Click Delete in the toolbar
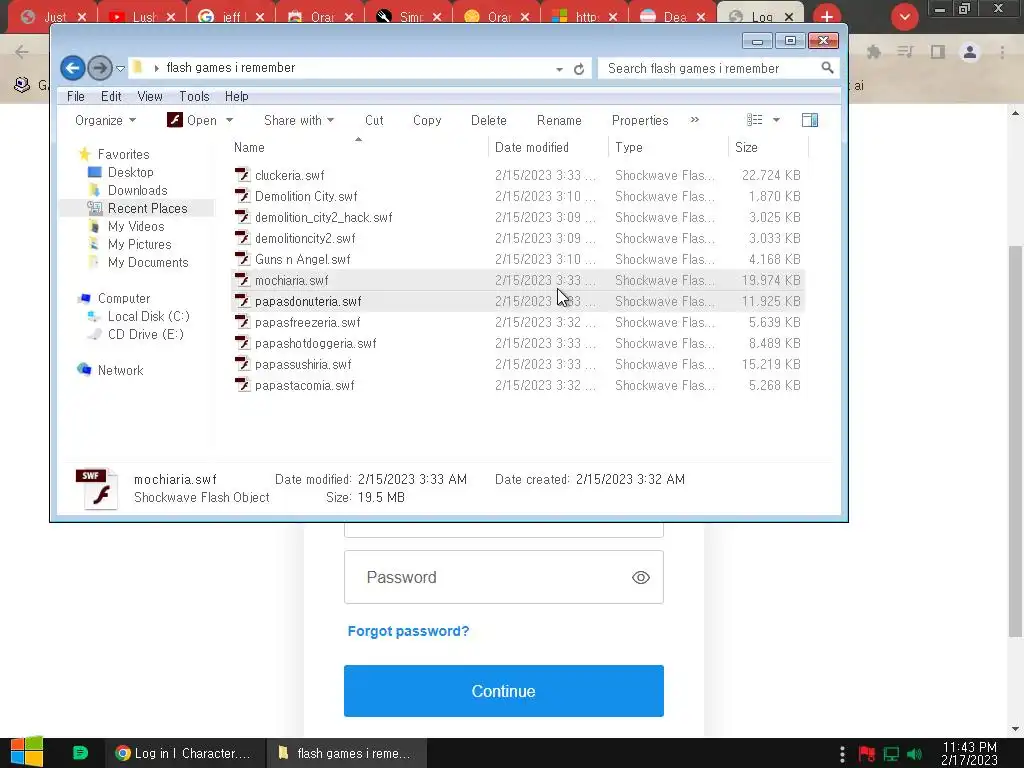 pos(488,120)
